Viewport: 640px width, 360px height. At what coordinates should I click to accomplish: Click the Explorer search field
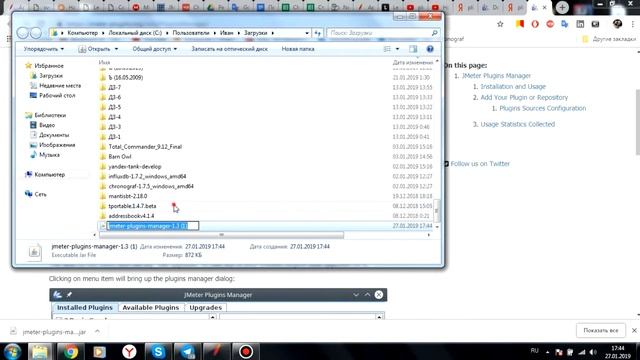[378, 33]
